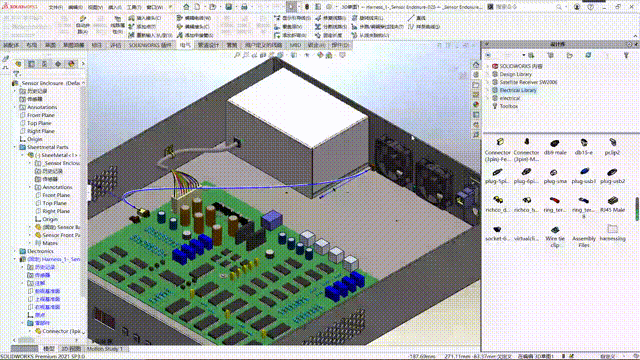This screenshot has width=640, height=360.
Task: Select the Wire tie clip library part
Action: 555,236
